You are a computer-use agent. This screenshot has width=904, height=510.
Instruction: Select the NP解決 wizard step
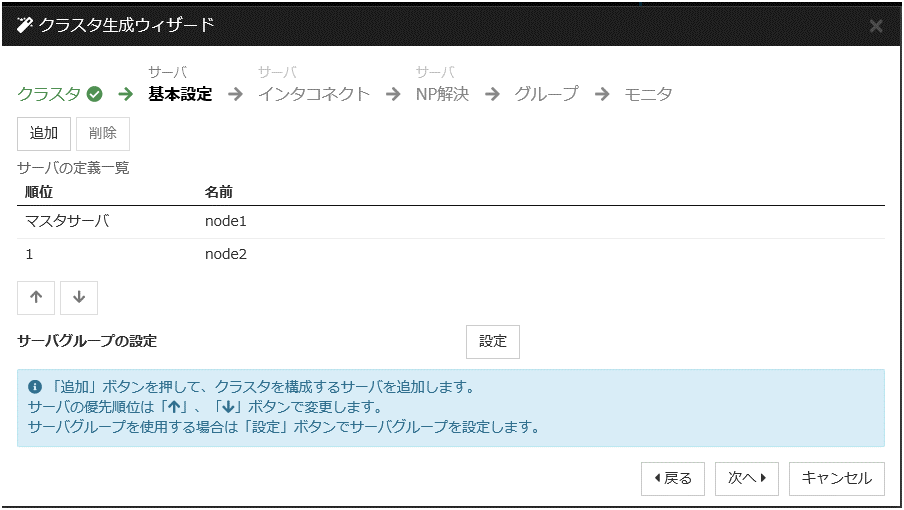442,95
